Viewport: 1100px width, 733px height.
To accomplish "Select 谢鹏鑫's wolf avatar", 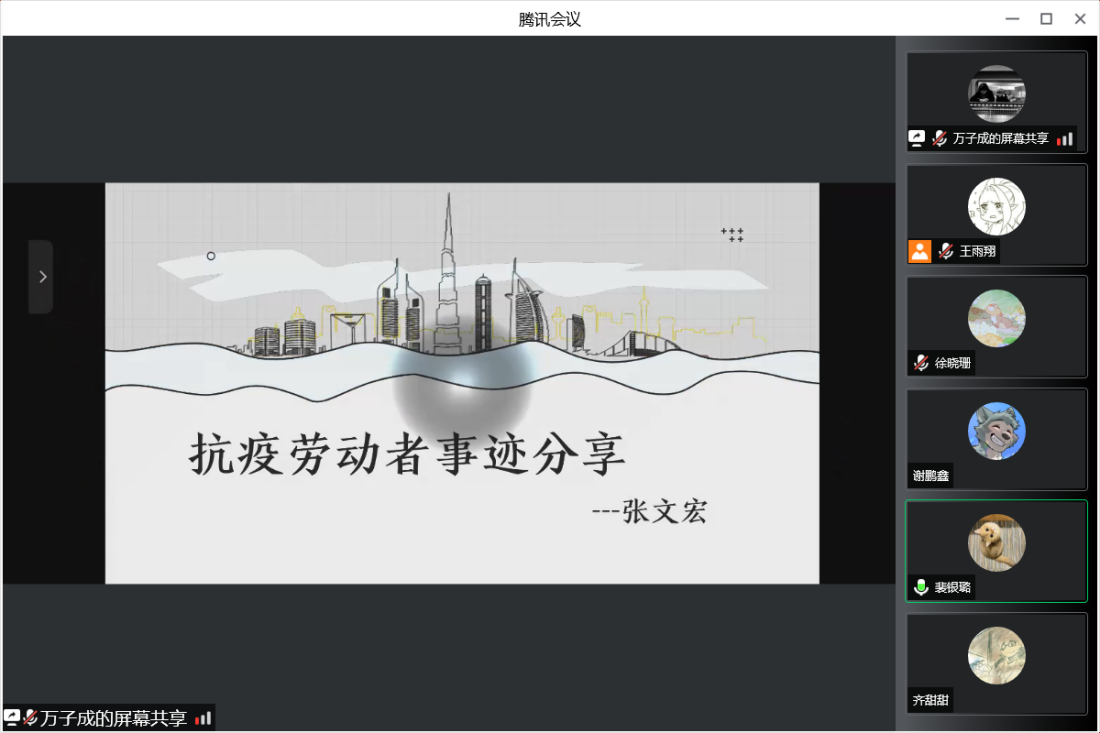I will coord(996,431).
